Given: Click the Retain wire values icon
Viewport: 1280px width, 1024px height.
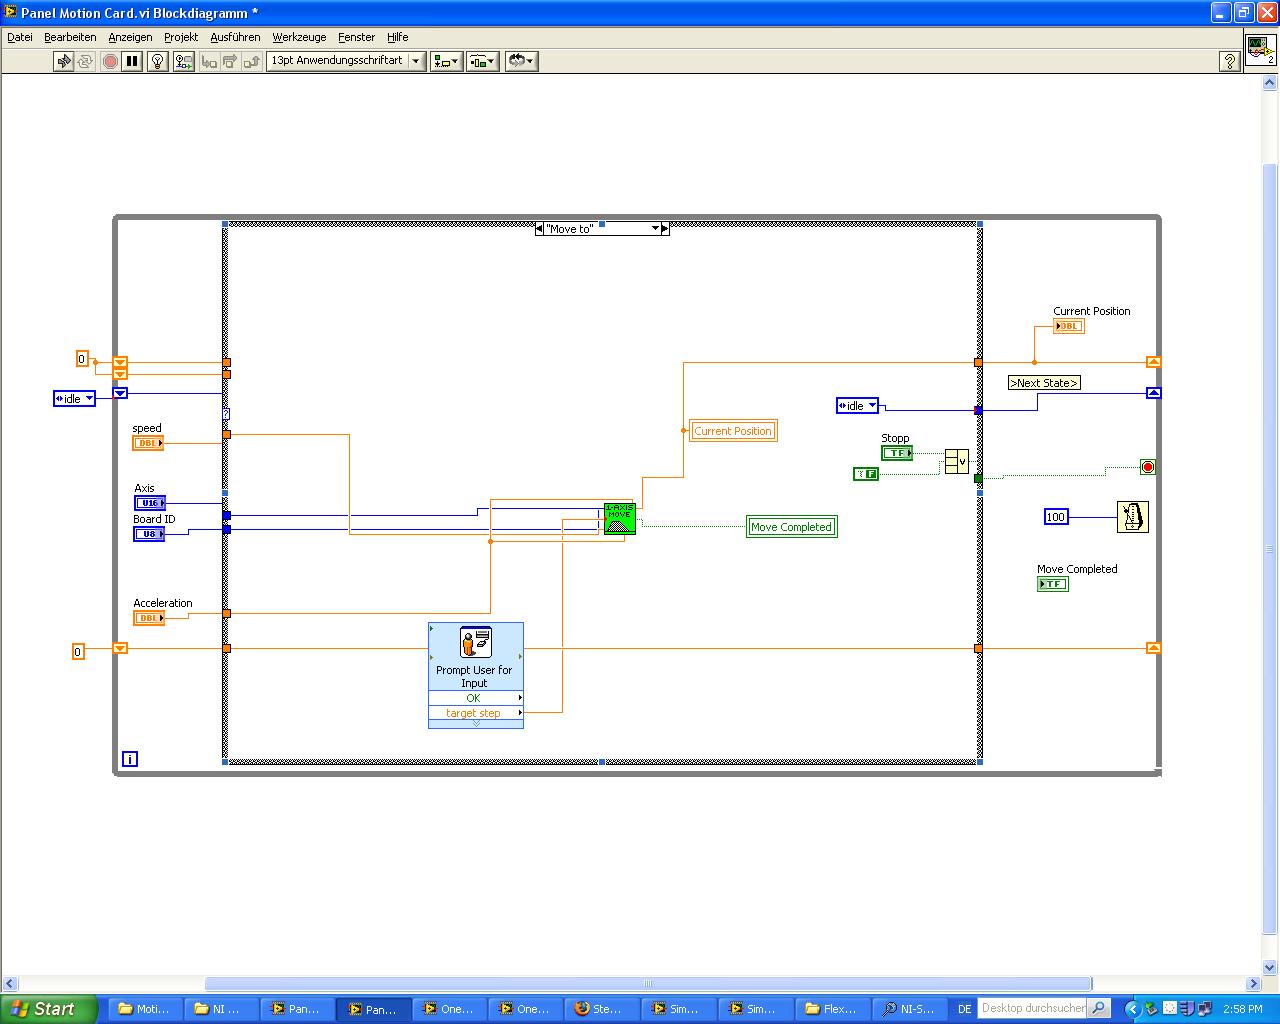Looking at the screenshot, I should (x=184, y=61).
